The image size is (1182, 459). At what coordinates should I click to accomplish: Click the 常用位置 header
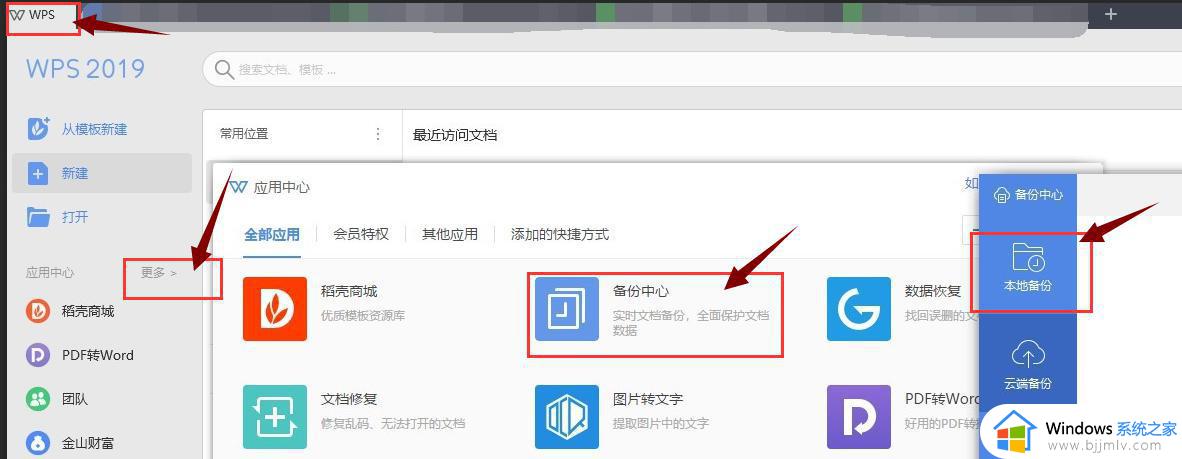coord(243,134)
